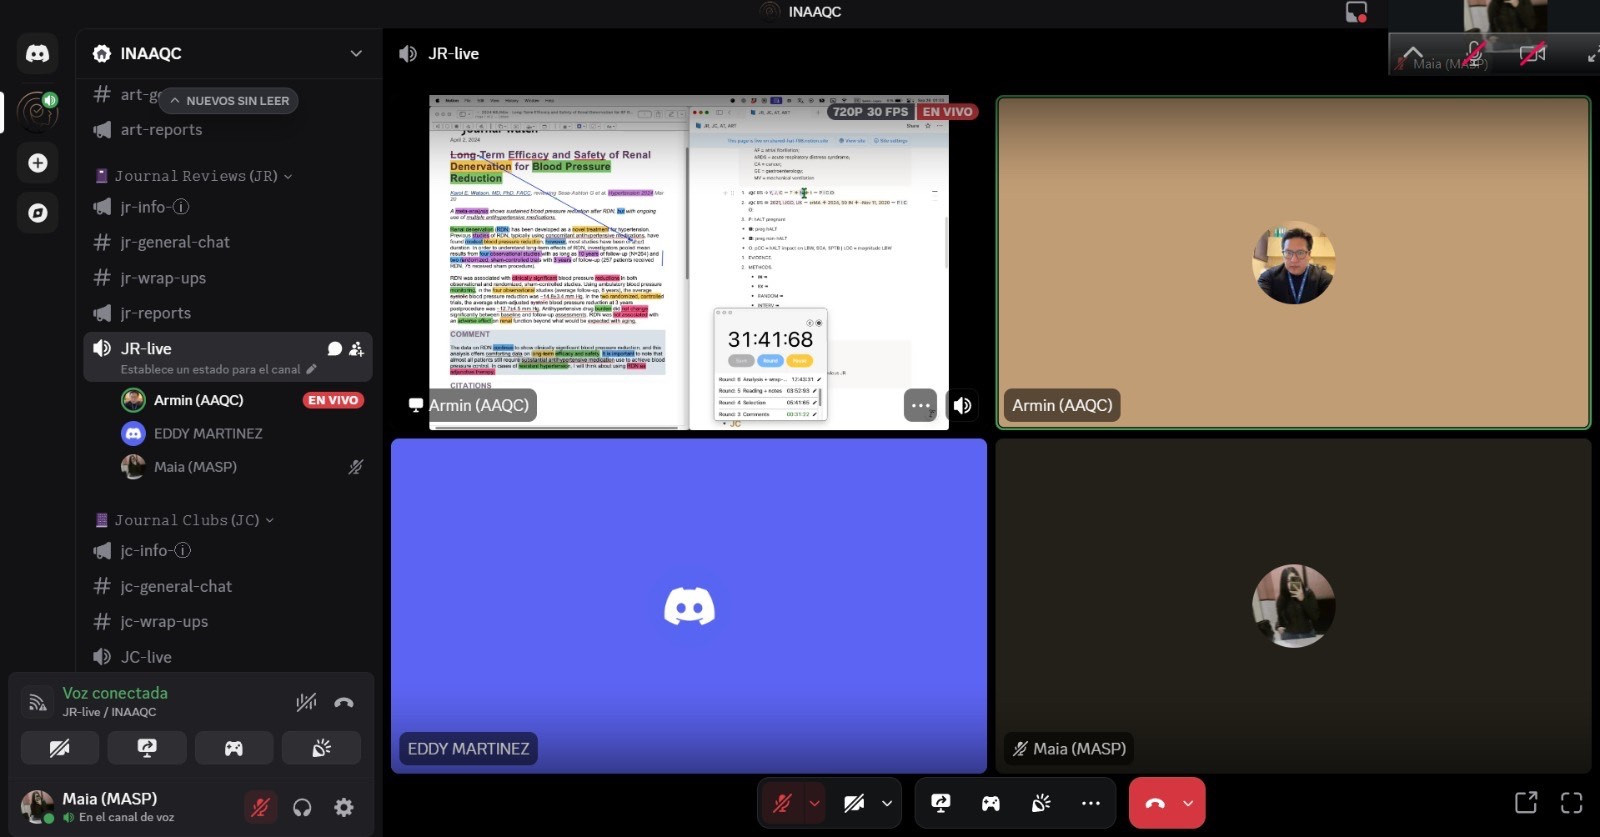This screenshot has width=1600, height=837.
Task: Collapse the Journal Reviews (JR) category
Action: click(x=195, y=176)
